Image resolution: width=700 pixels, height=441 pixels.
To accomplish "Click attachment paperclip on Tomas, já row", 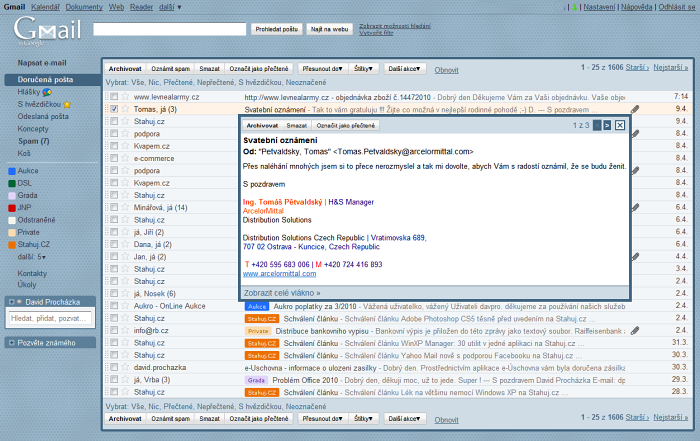I will (x=635, y=109).
